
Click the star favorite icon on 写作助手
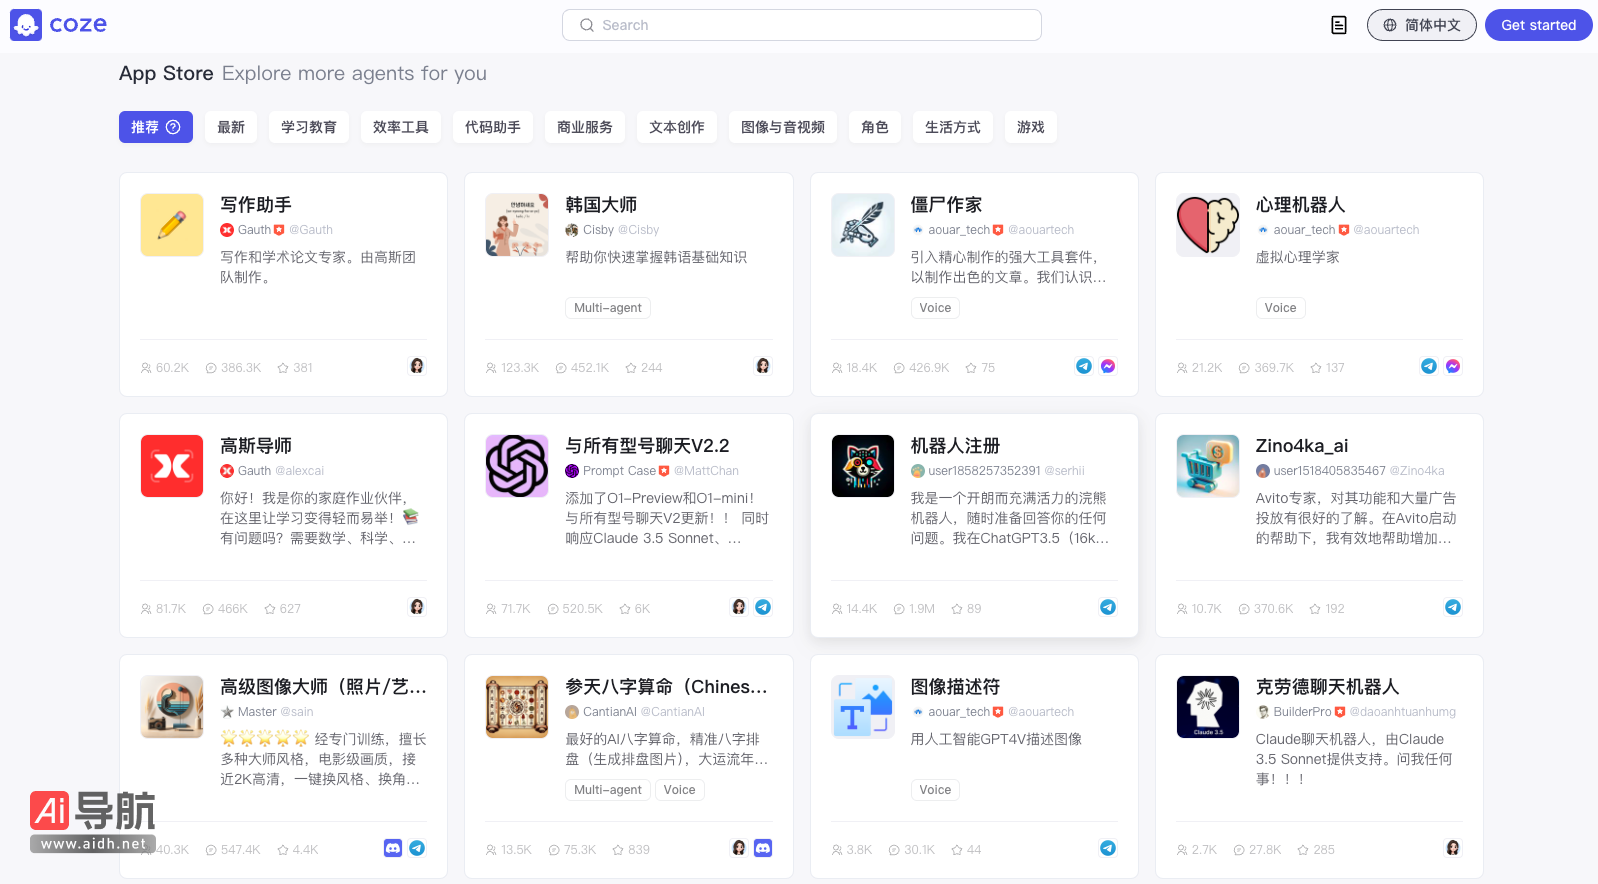283,368
